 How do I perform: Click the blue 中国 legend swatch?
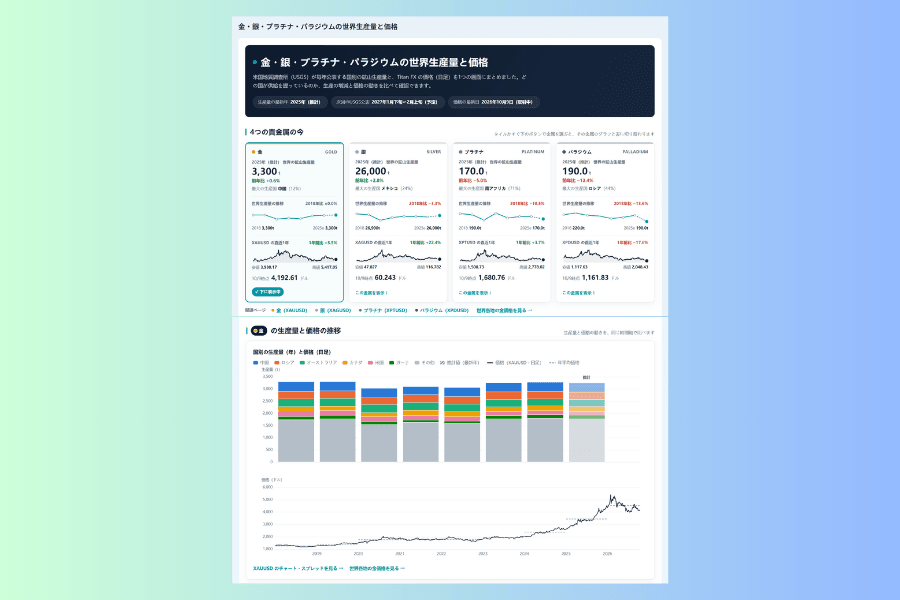tap(255, 363)
